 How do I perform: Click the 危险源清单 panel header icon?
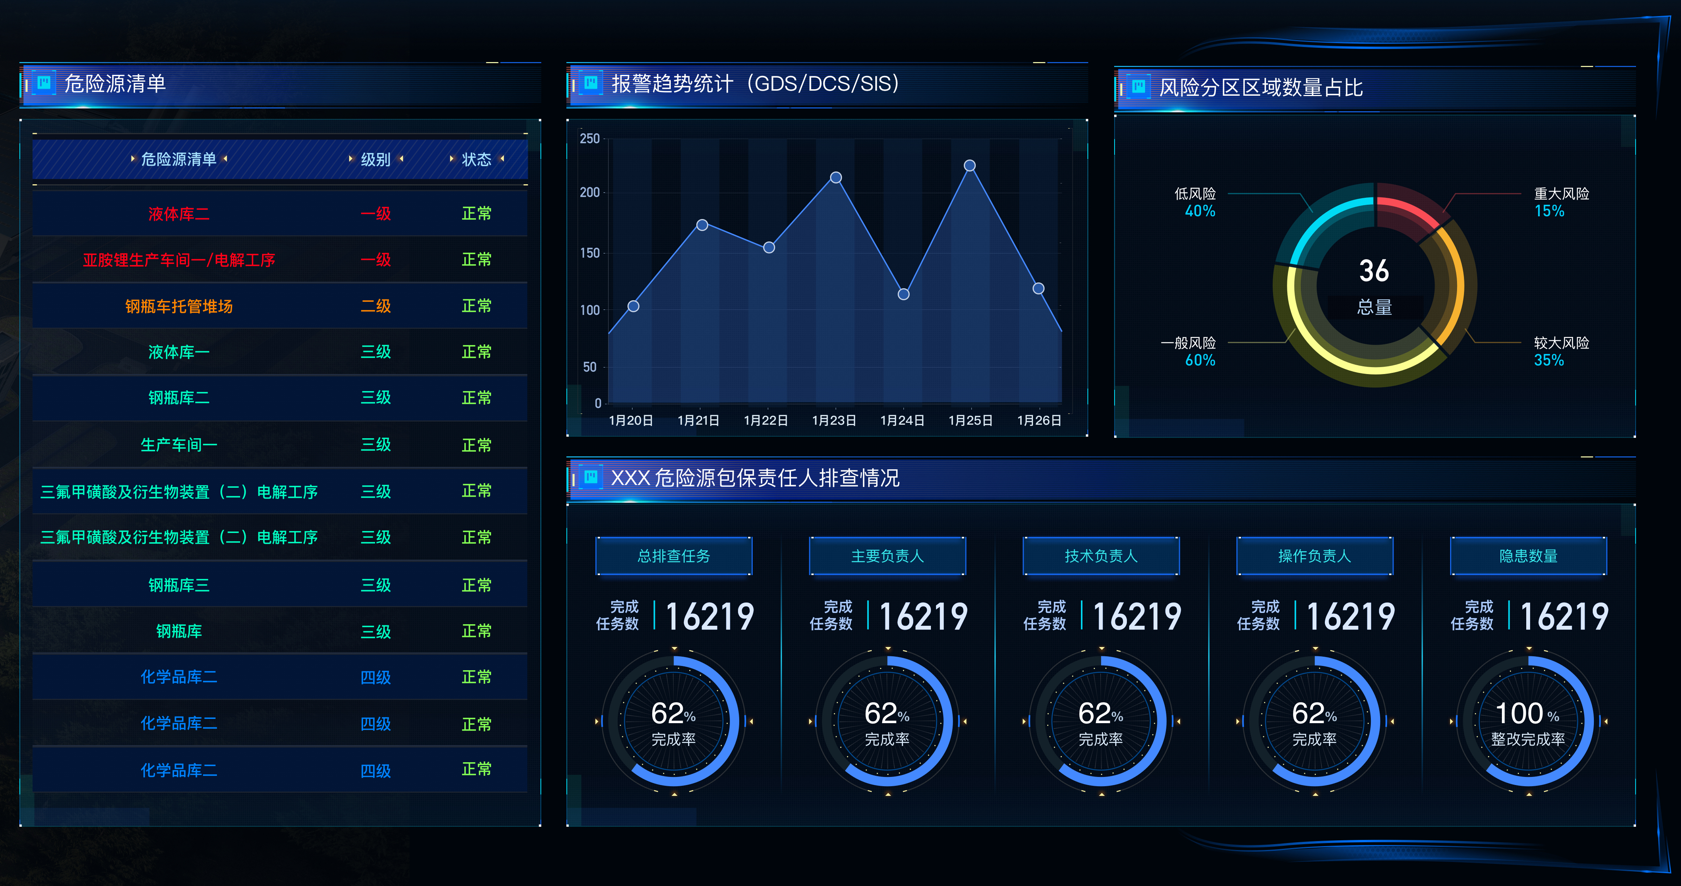pos(44,84)
